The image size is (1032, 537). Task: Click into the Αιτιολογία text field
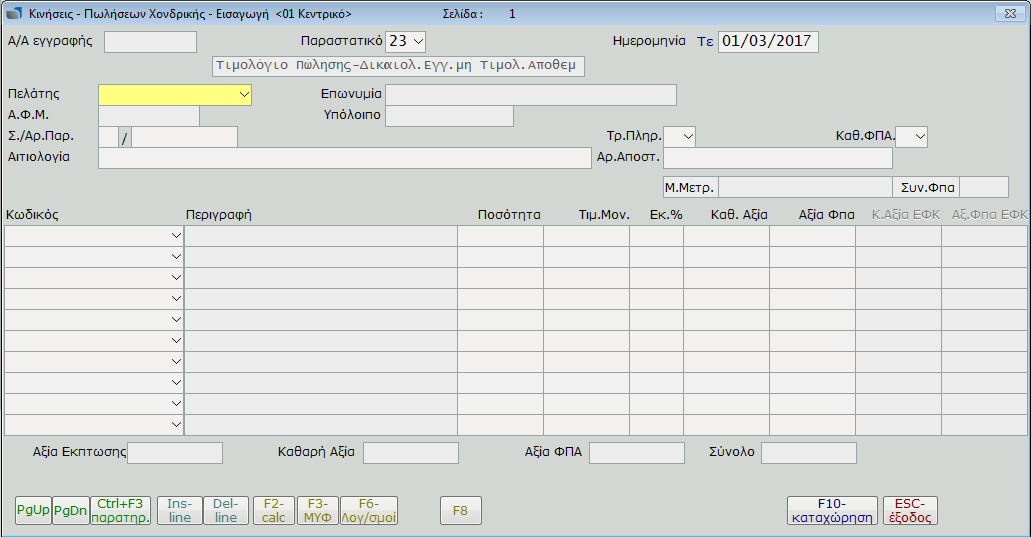click(x=344, y=158)
